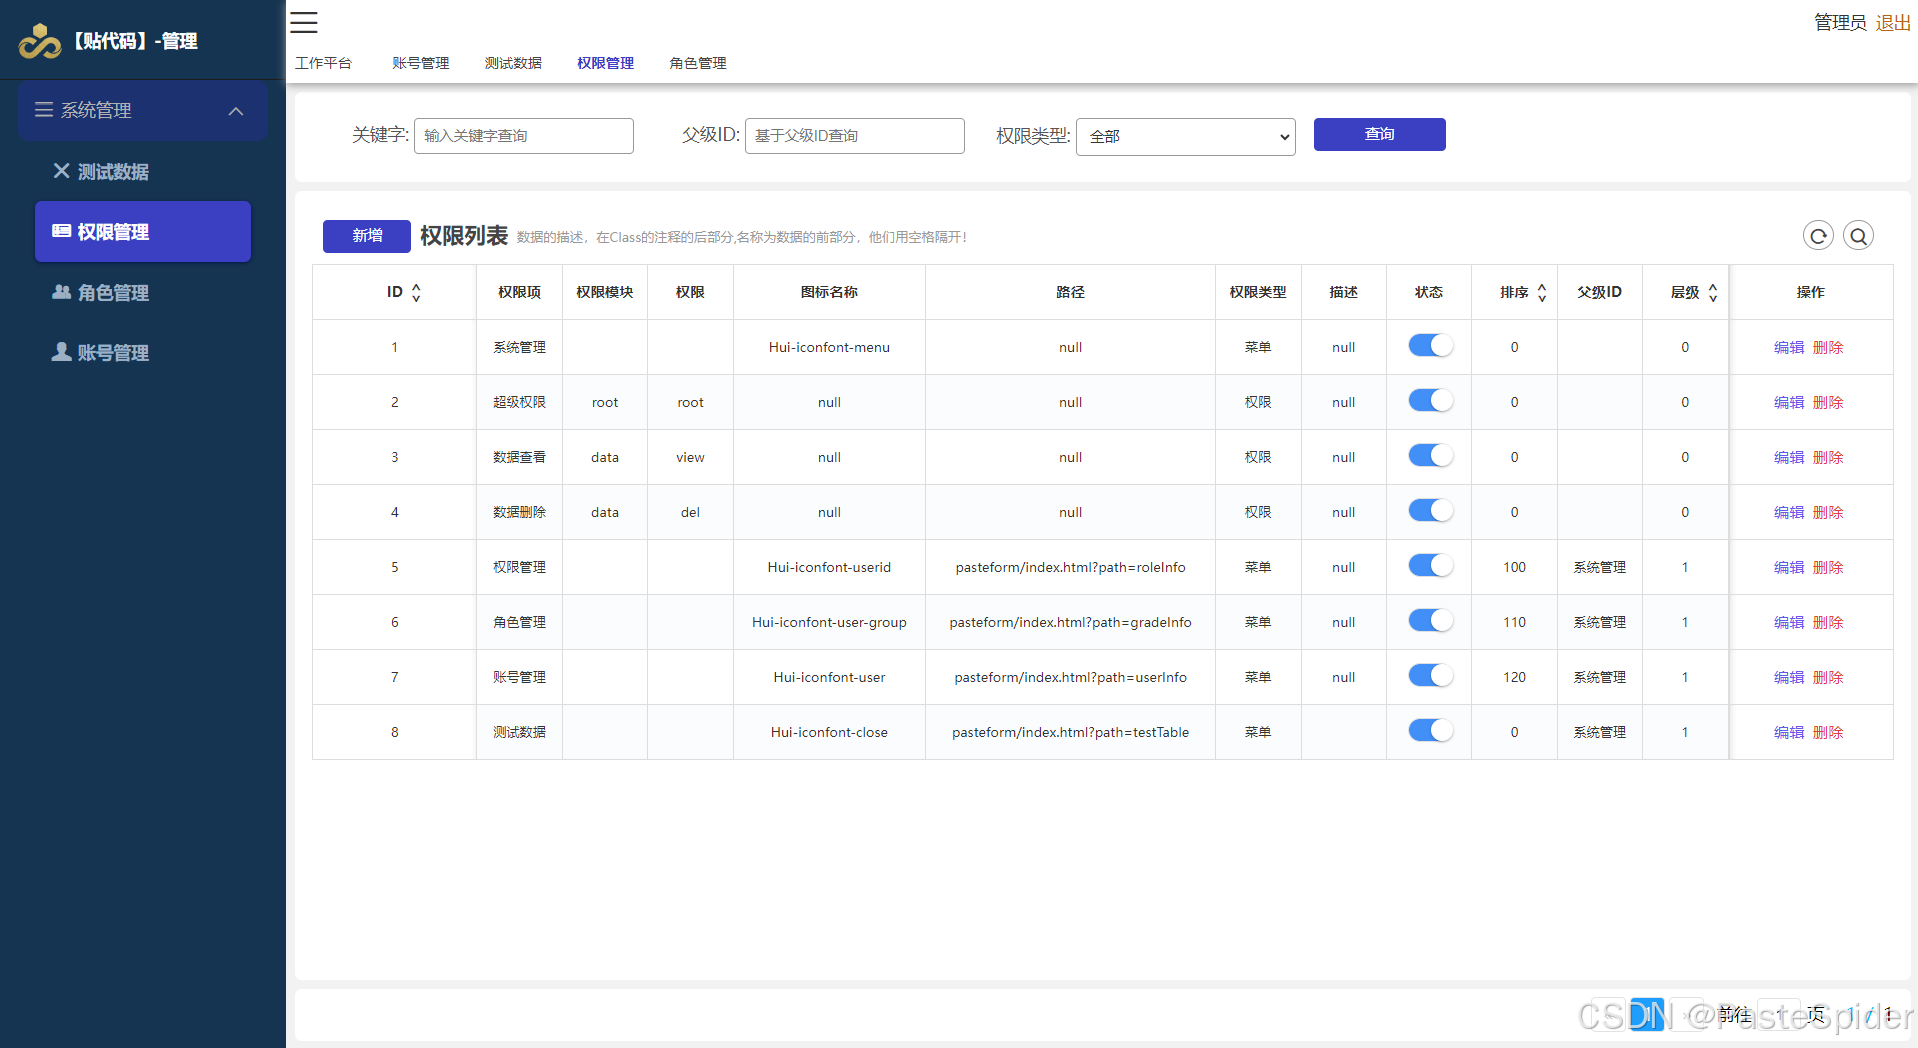Image resolution: width=1918 pixels, height=1048 pixels.
Task: Sort table by 排序 column arrows
Action: point(1542,292)
